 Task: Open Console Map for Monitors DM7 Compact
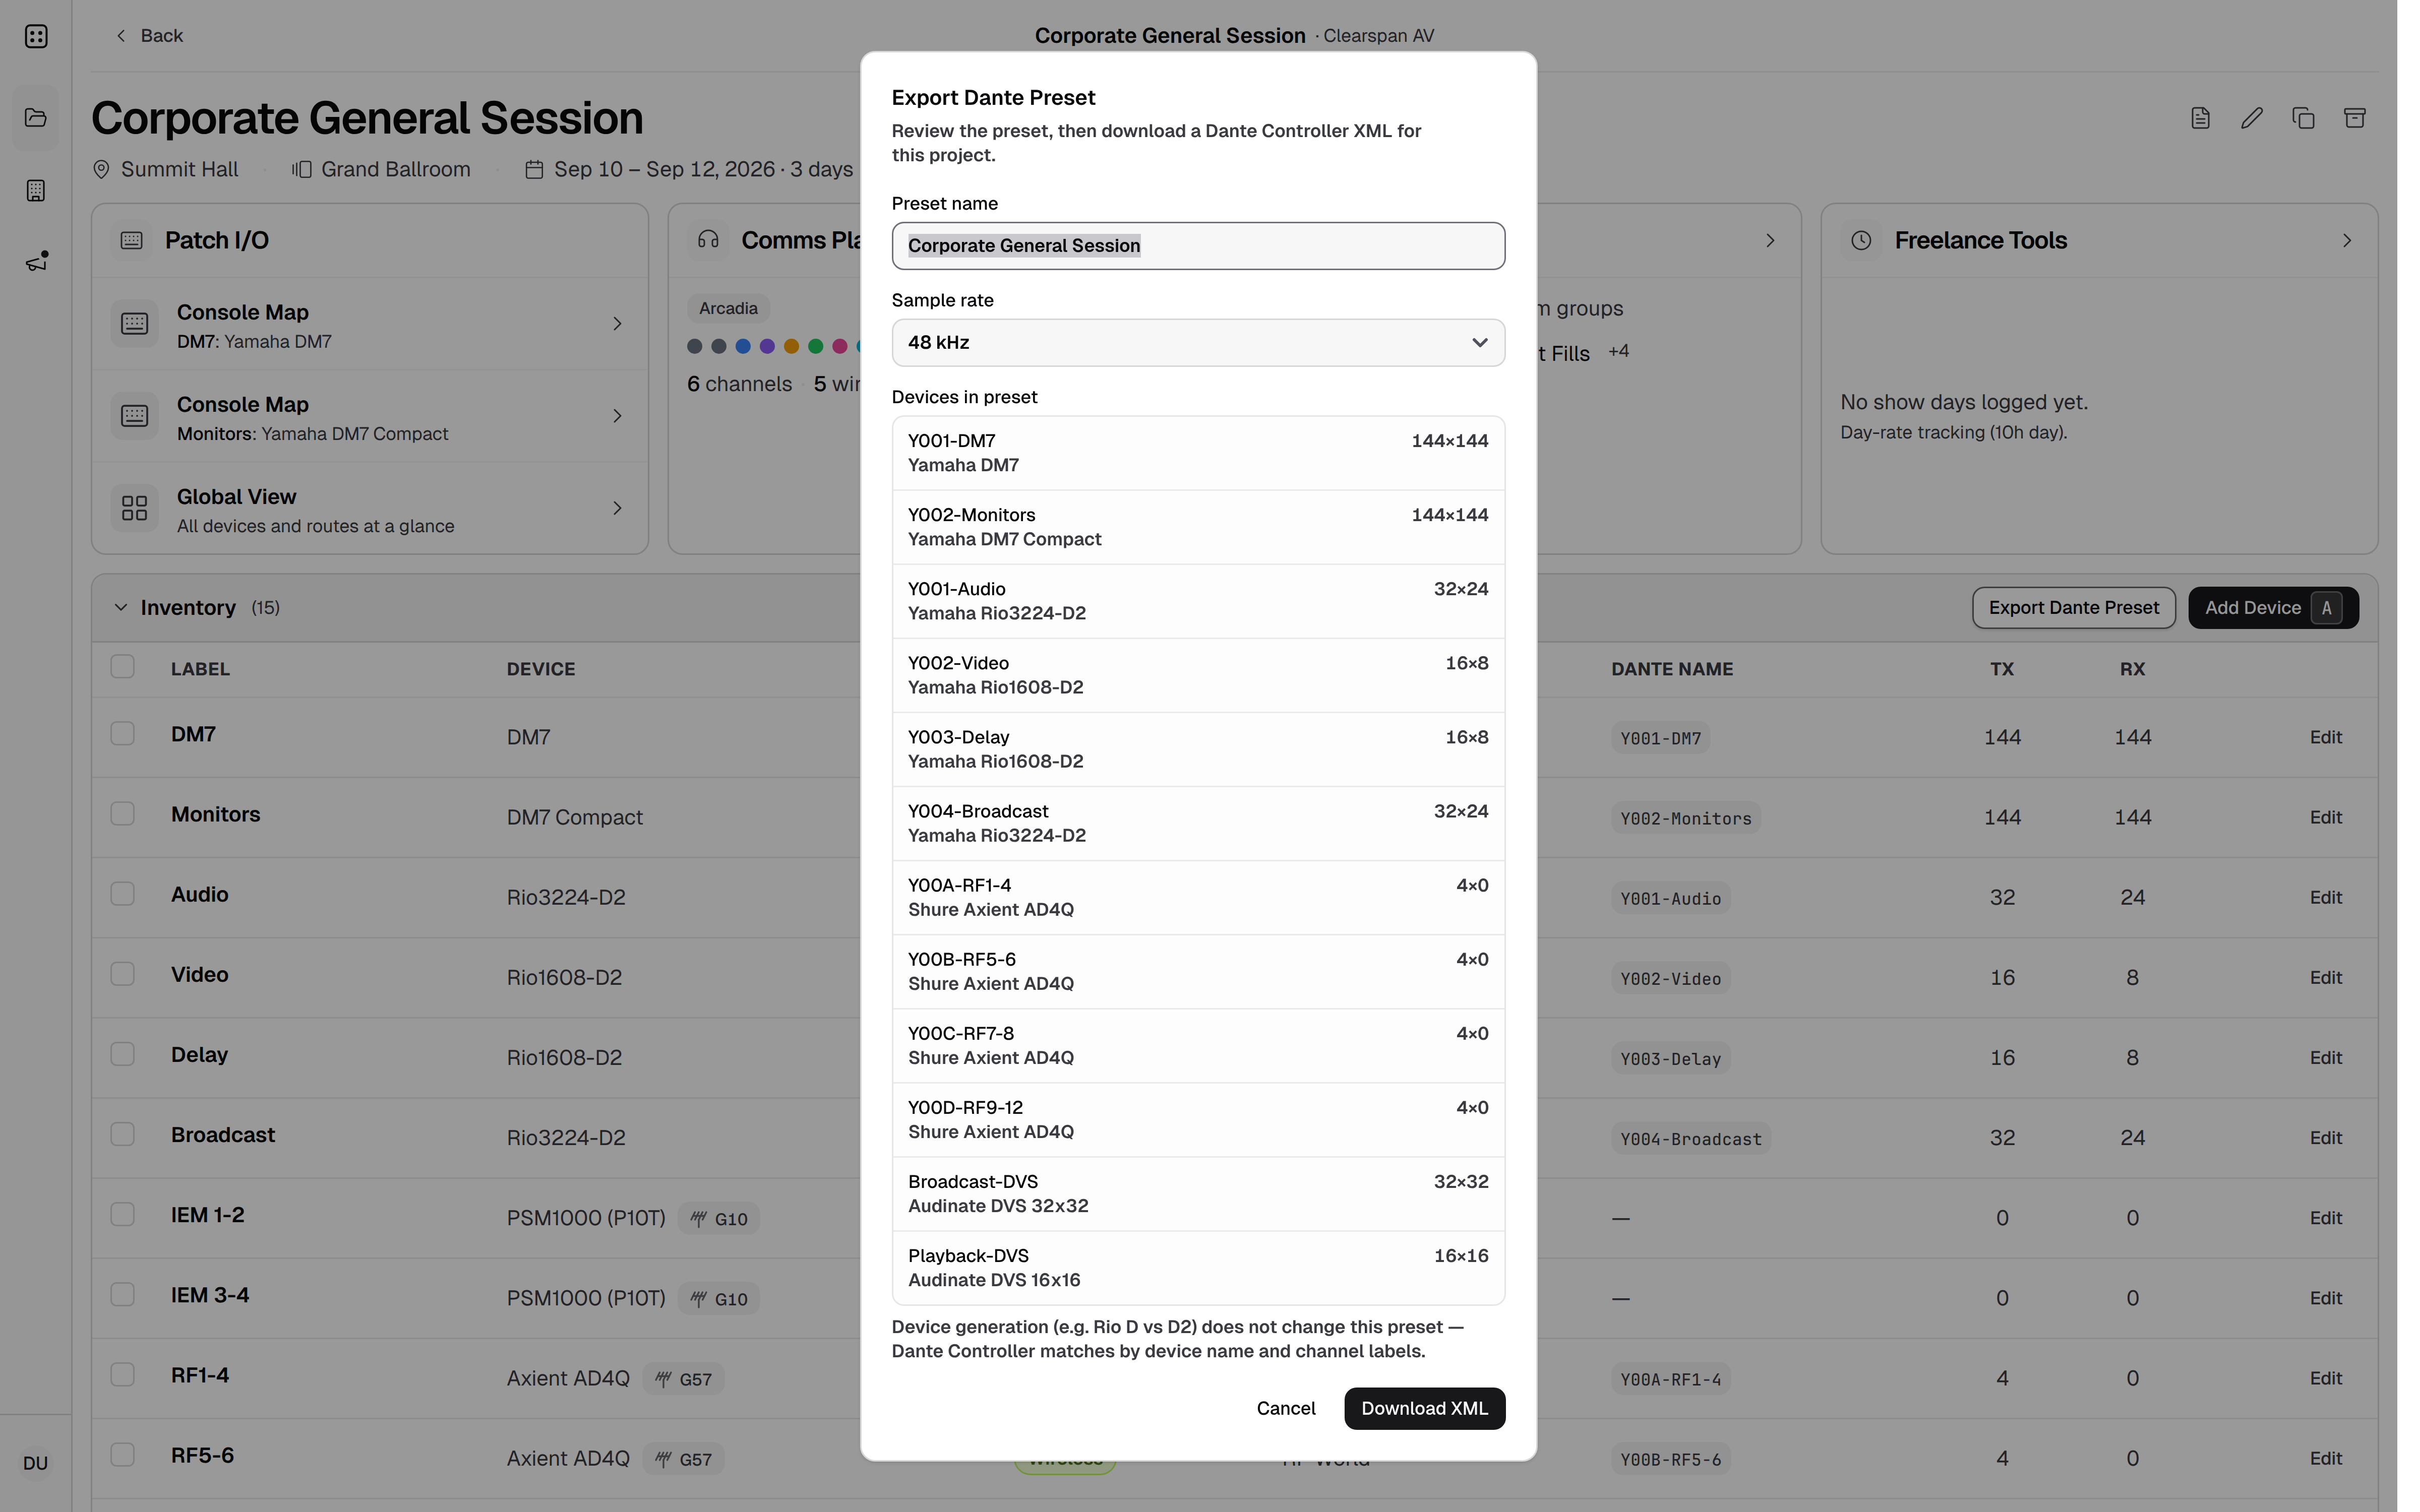(x=370, y=416)
